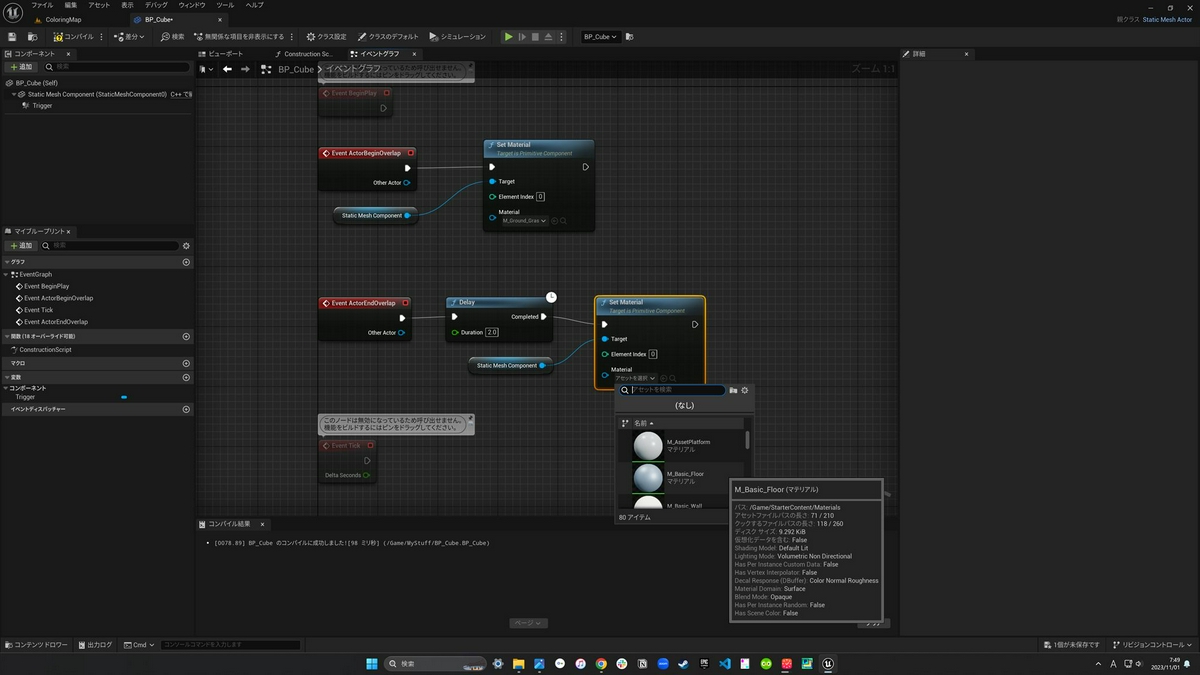Click the eject playback icon
The height and width of the screenshot is (675, 1200).
(x=548, y=37)
